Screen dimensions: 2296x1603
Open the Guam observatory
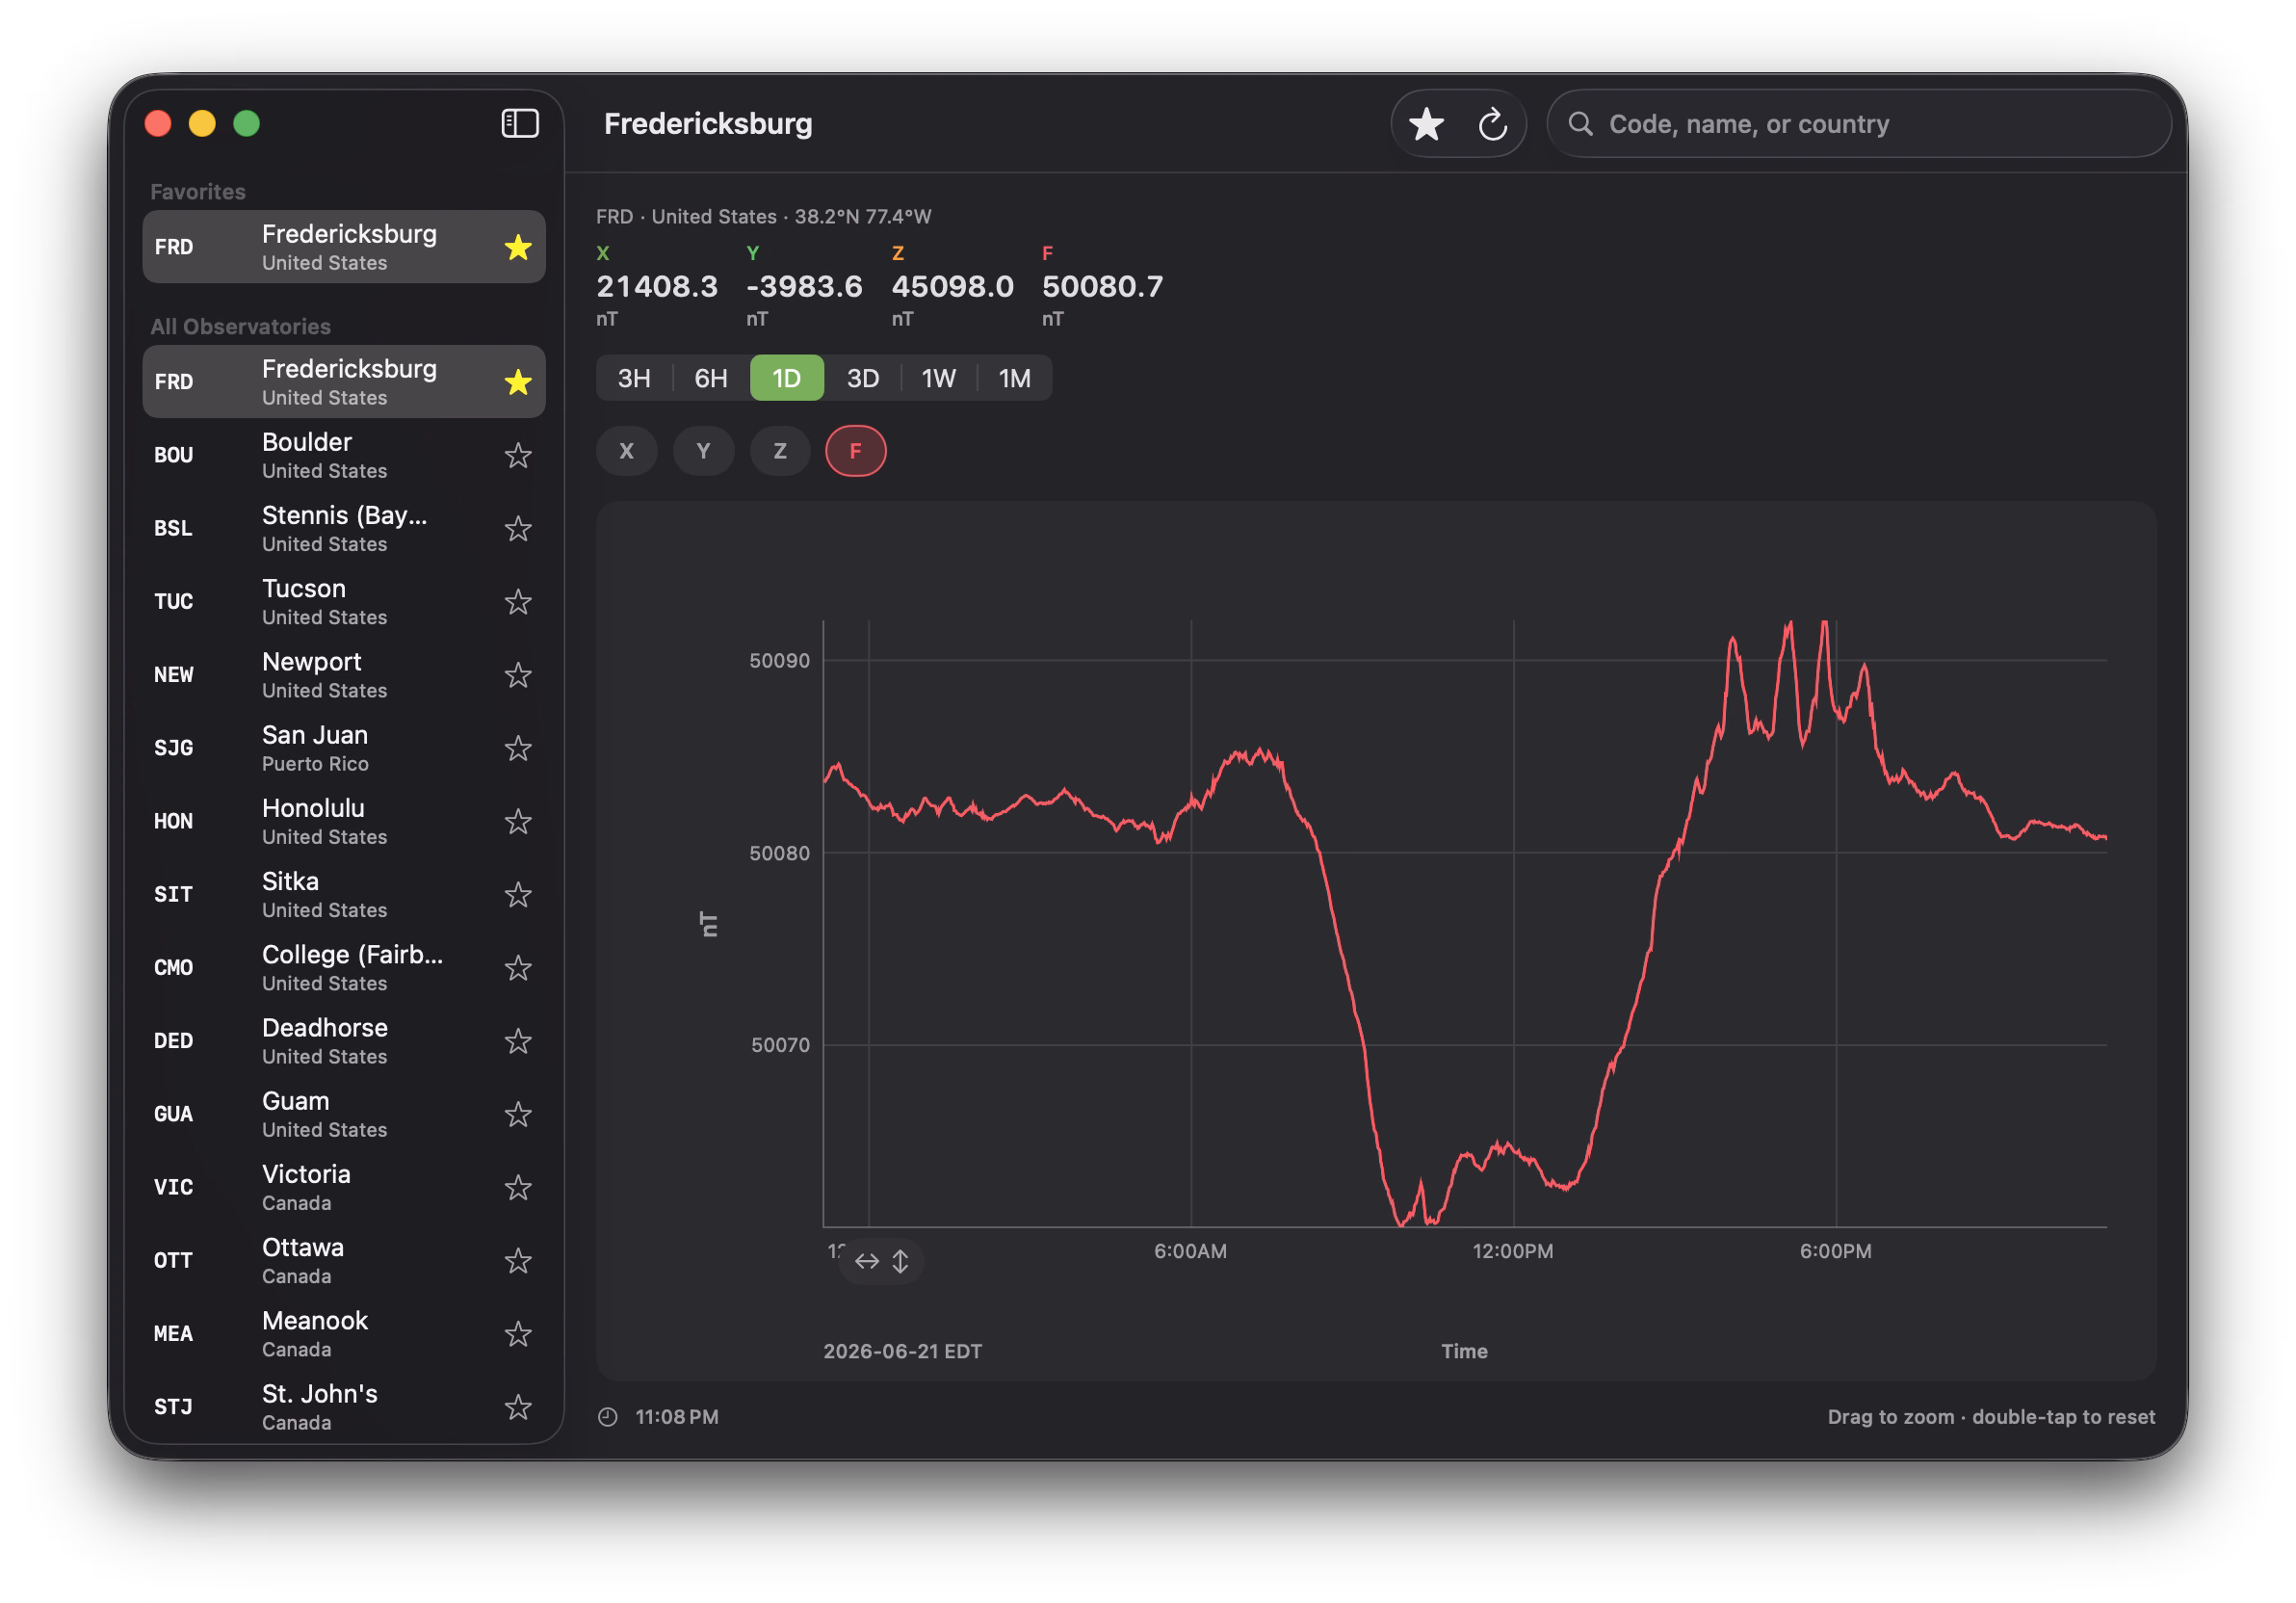point(344,1114)
